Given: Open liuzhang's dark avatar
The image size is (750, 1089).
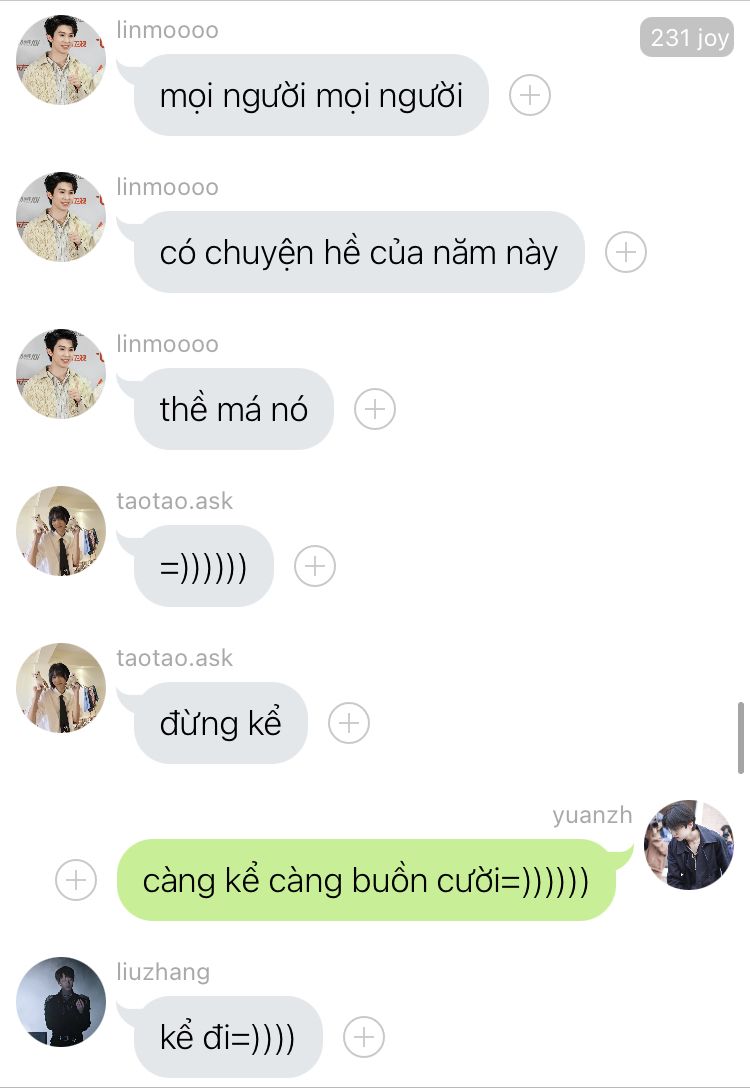Looking at the screenshot, I should 61,1001.
